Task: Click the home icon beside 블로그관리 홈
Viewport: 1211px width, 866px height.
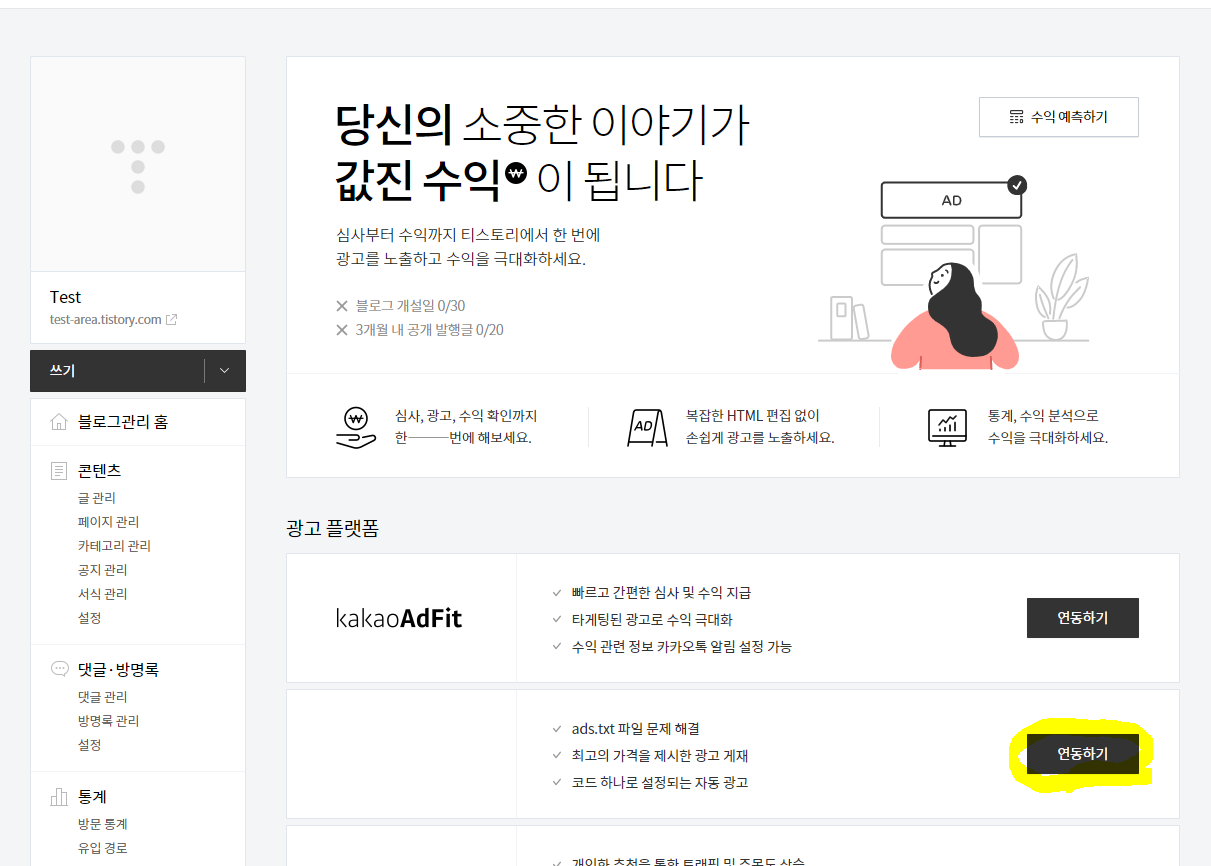Action: coord(59,422)
